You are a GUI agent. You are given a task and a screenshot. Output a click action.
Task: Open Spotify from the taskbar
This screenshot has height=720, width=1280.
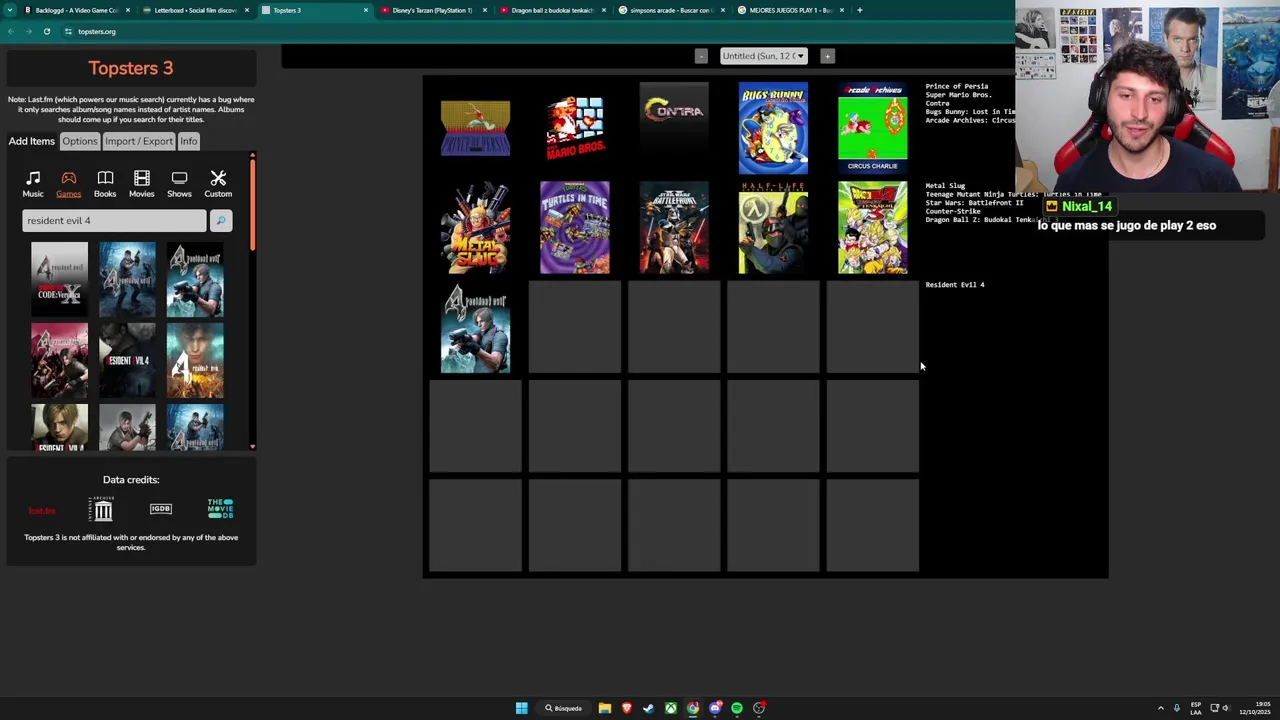click(737, 708)
